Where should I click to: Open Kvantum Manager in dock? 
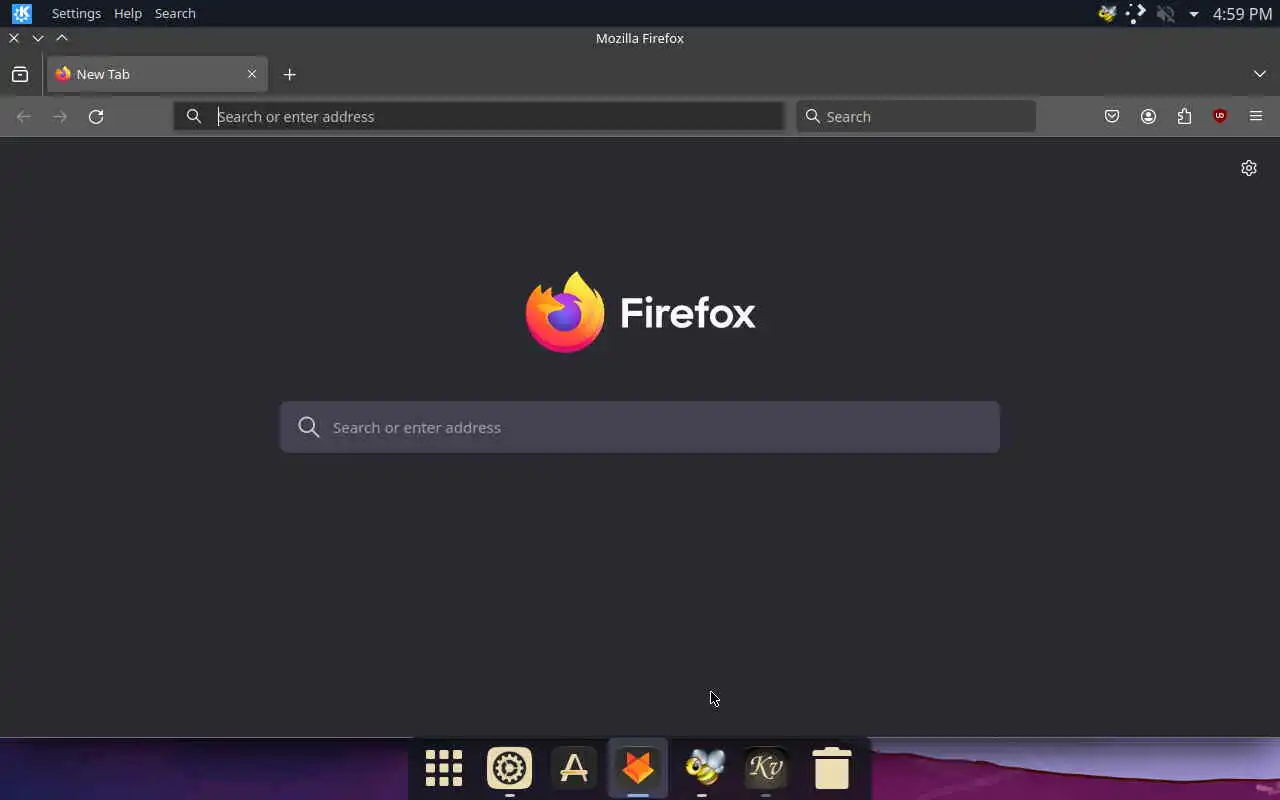pos(766,768)
